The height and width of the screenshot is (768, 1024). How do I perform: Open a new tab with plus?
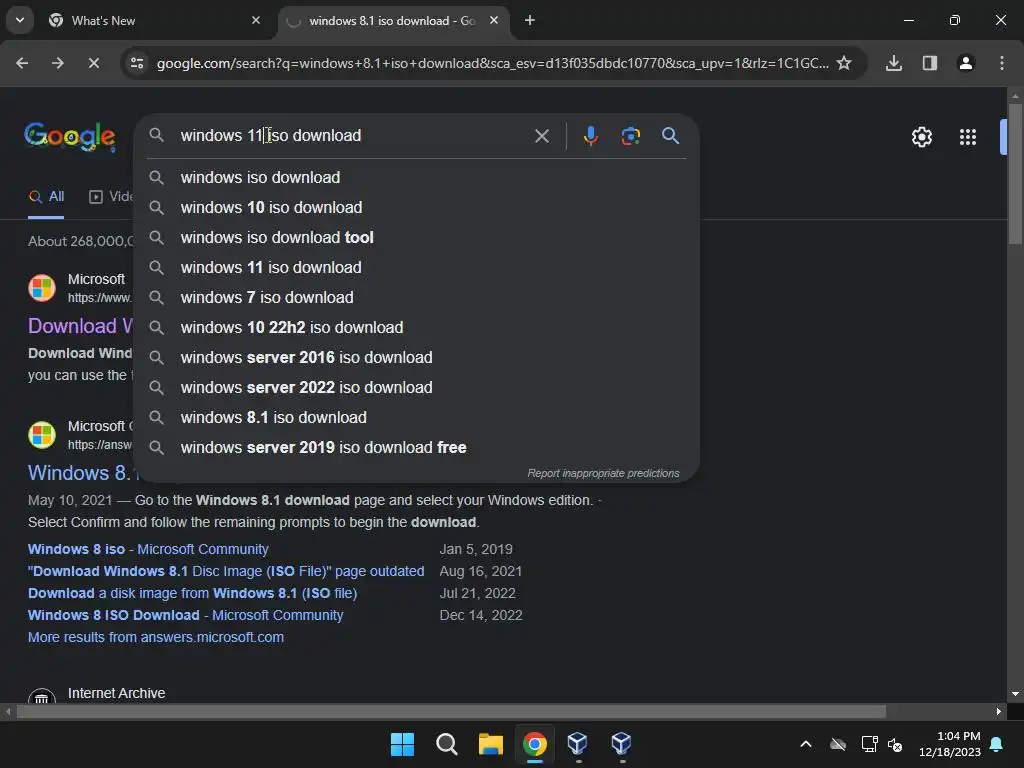530,20
